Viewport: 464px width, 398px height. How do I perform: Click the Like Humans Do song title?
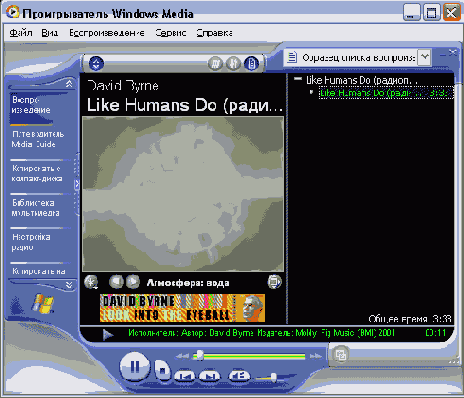[x=185, y=105]
